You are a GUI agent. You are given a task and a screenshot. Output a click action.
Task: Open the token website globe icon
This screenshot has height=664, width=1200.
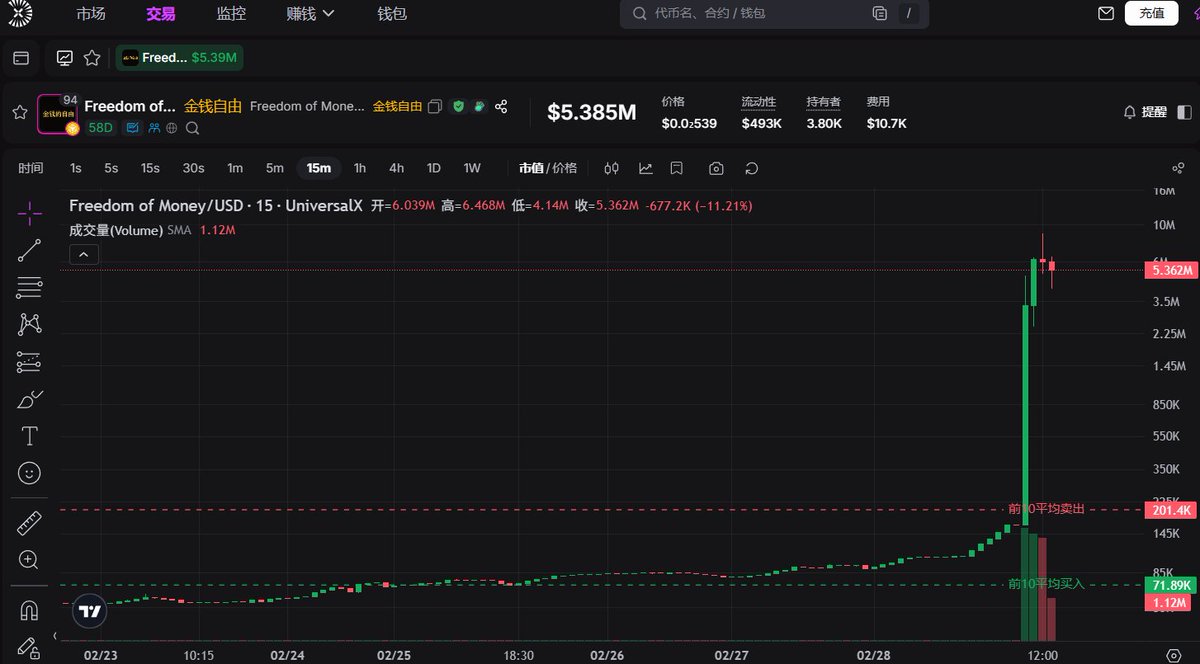172,128
